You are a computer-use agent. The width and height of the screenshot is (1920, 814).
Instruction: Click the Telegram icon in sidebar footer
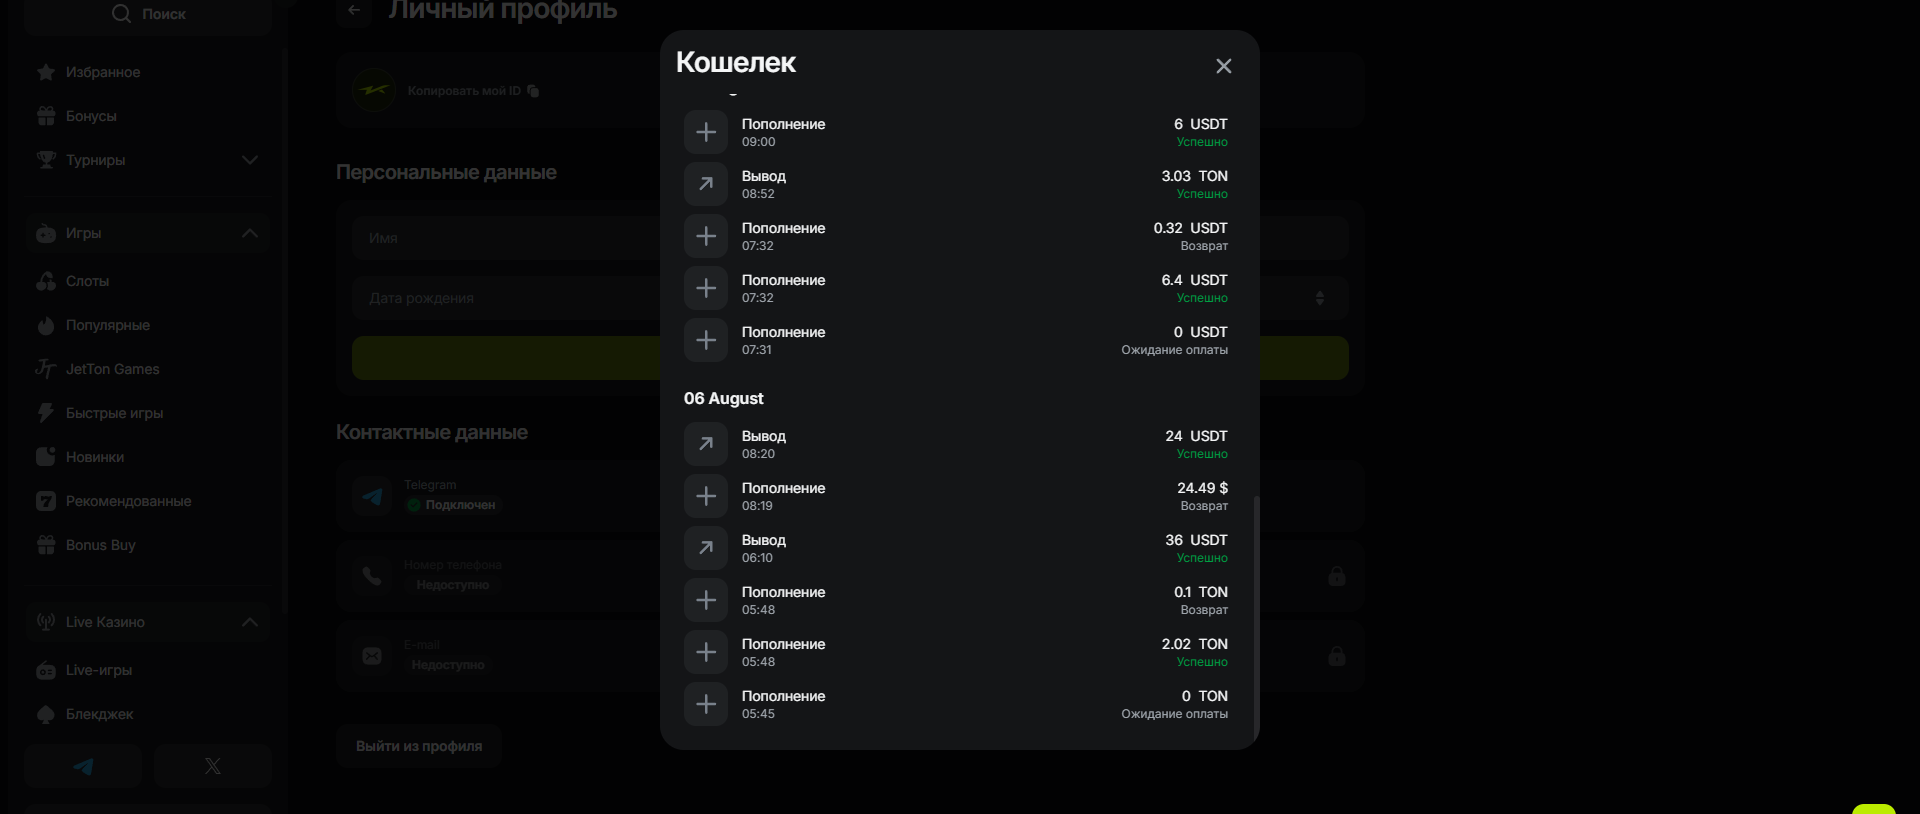(x=84, y=766)
